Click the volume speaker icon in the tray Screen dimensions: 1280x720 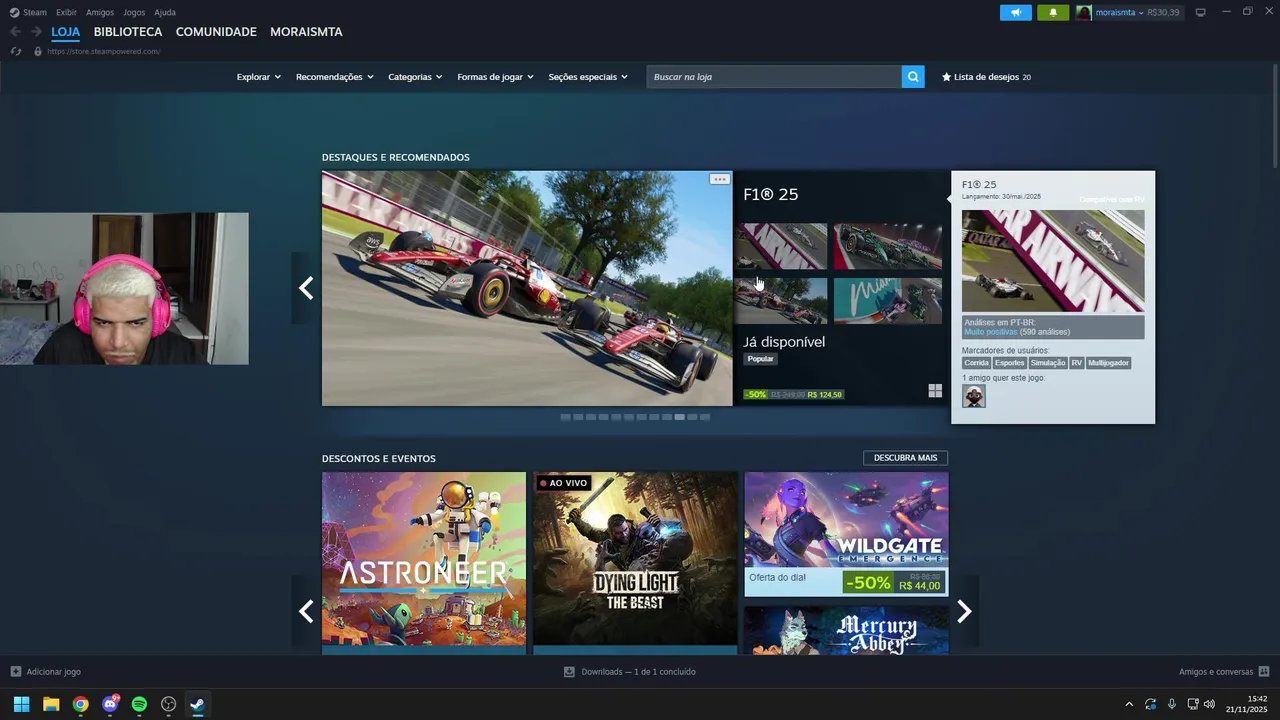pos(1209,704)
